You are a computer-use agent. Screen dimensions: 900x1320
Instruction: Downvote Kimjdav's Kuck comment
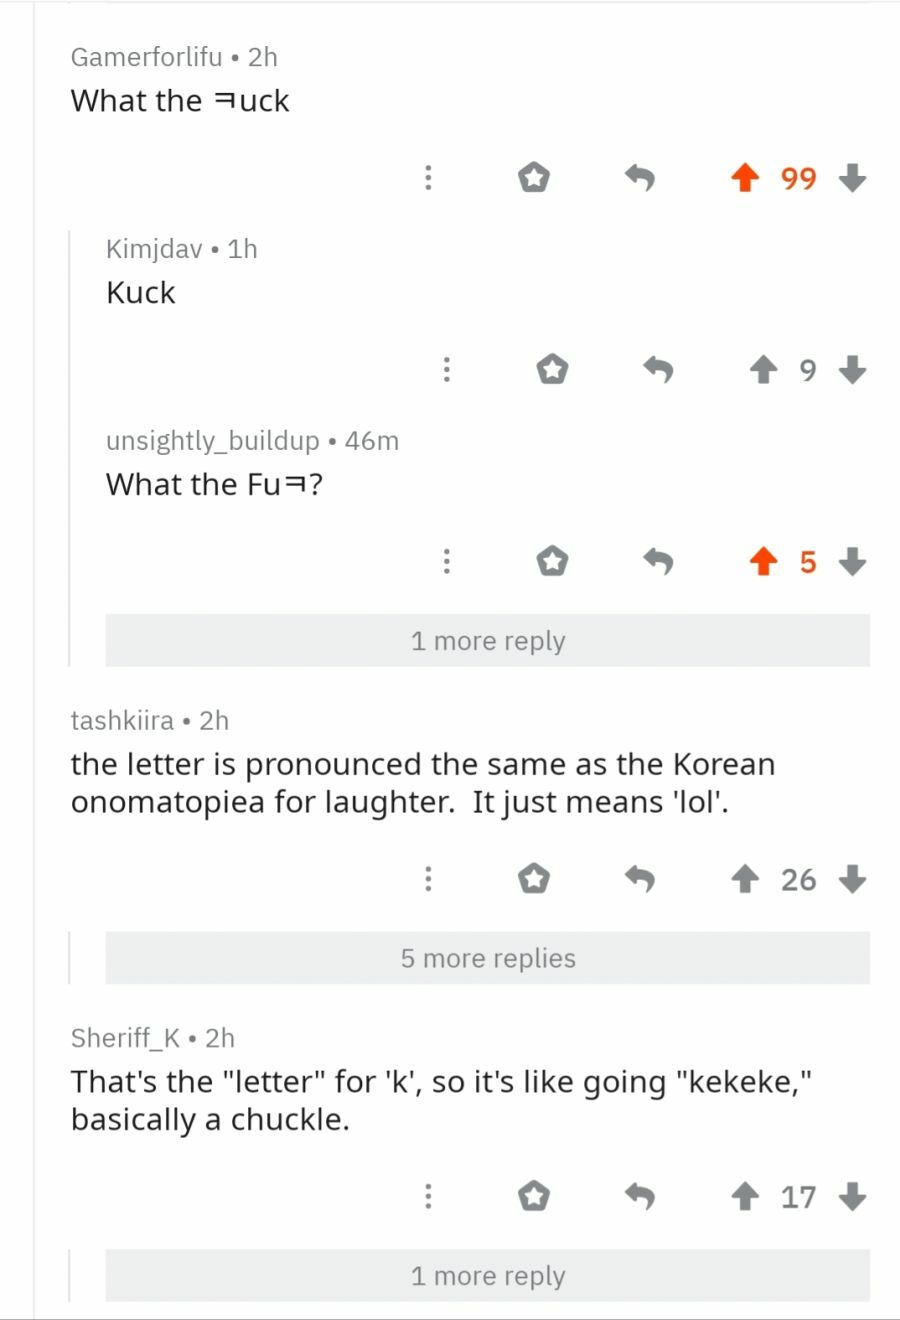(852, 371)
